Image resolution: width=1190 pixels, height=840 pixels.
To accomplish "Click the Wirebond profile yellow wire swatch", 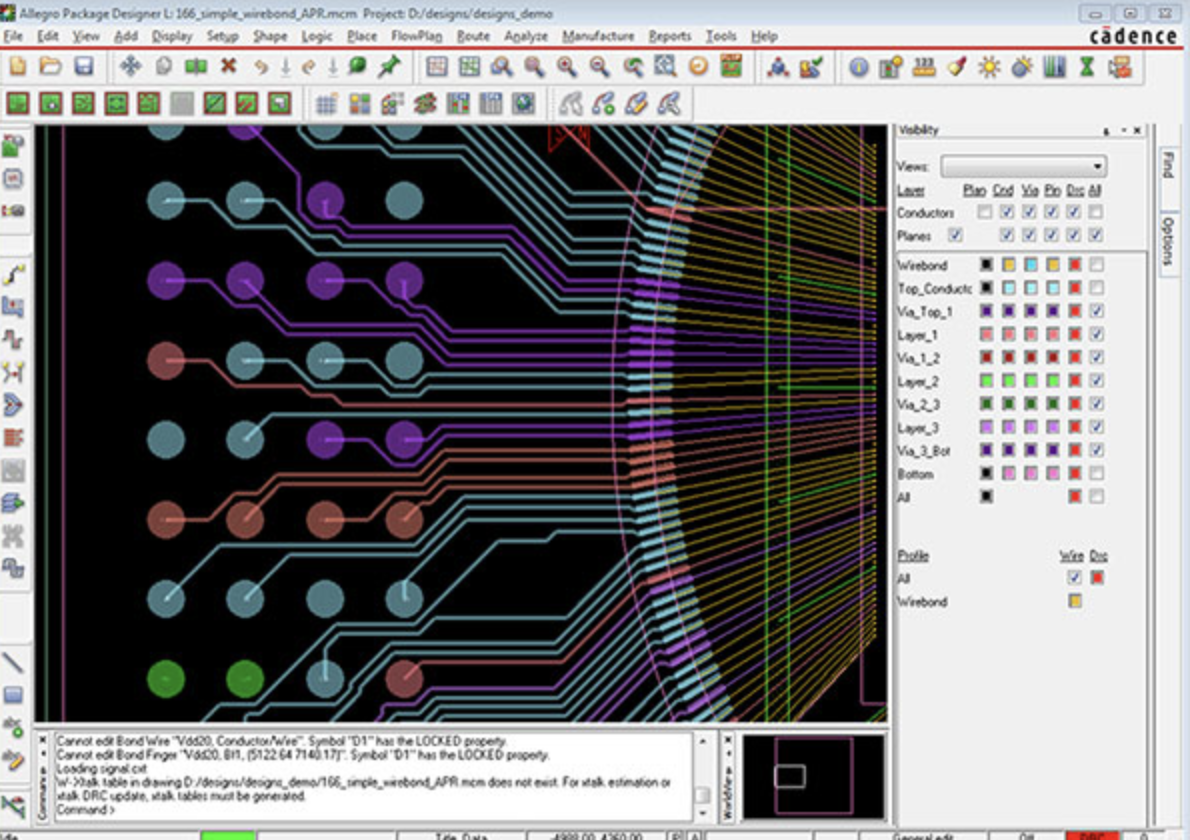I will pos(1075,602).
